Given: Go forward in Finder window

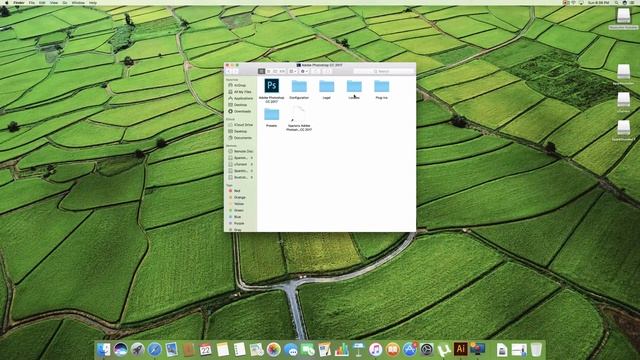Looking at the screenshot, I should pyautogui.click(x=235, y=71).
